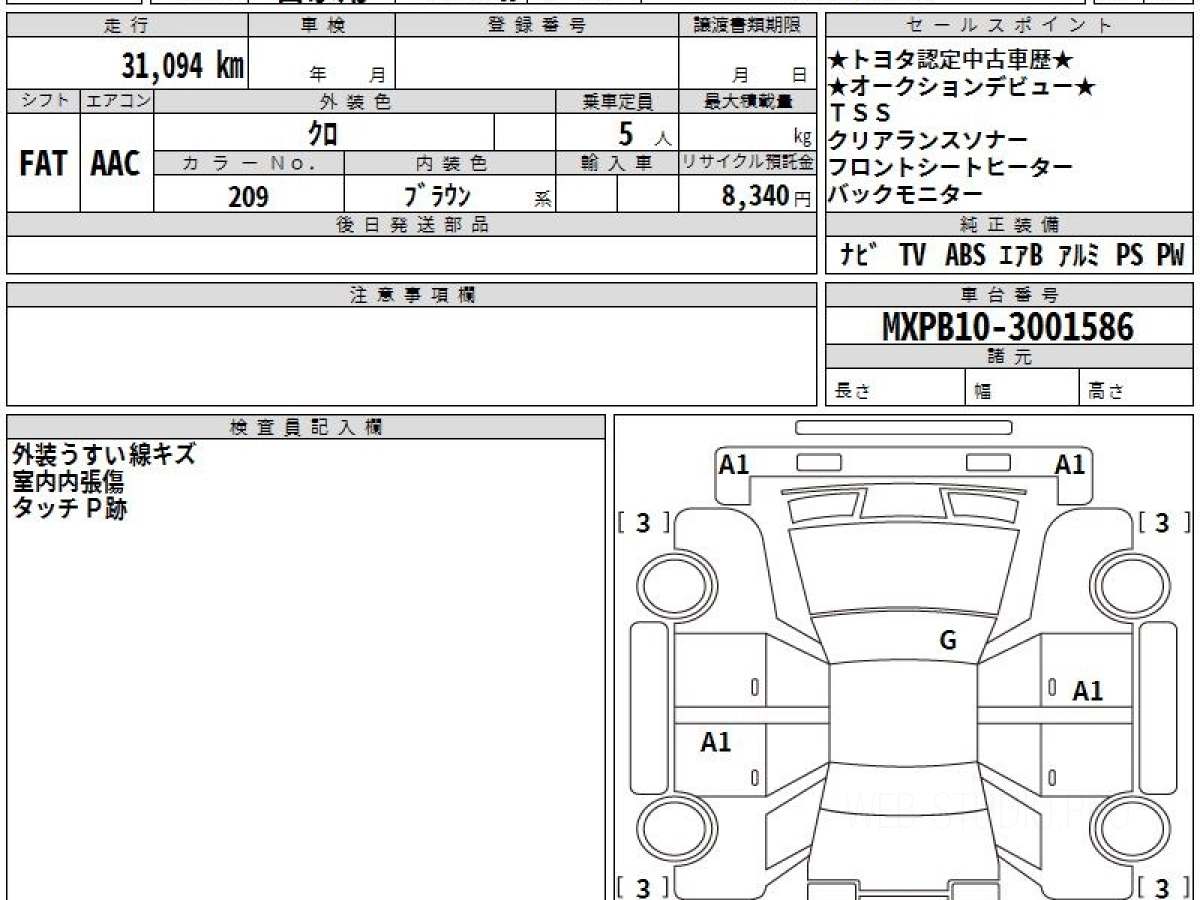
Task: Click the 車検 header cell
Action: (322, 26)
